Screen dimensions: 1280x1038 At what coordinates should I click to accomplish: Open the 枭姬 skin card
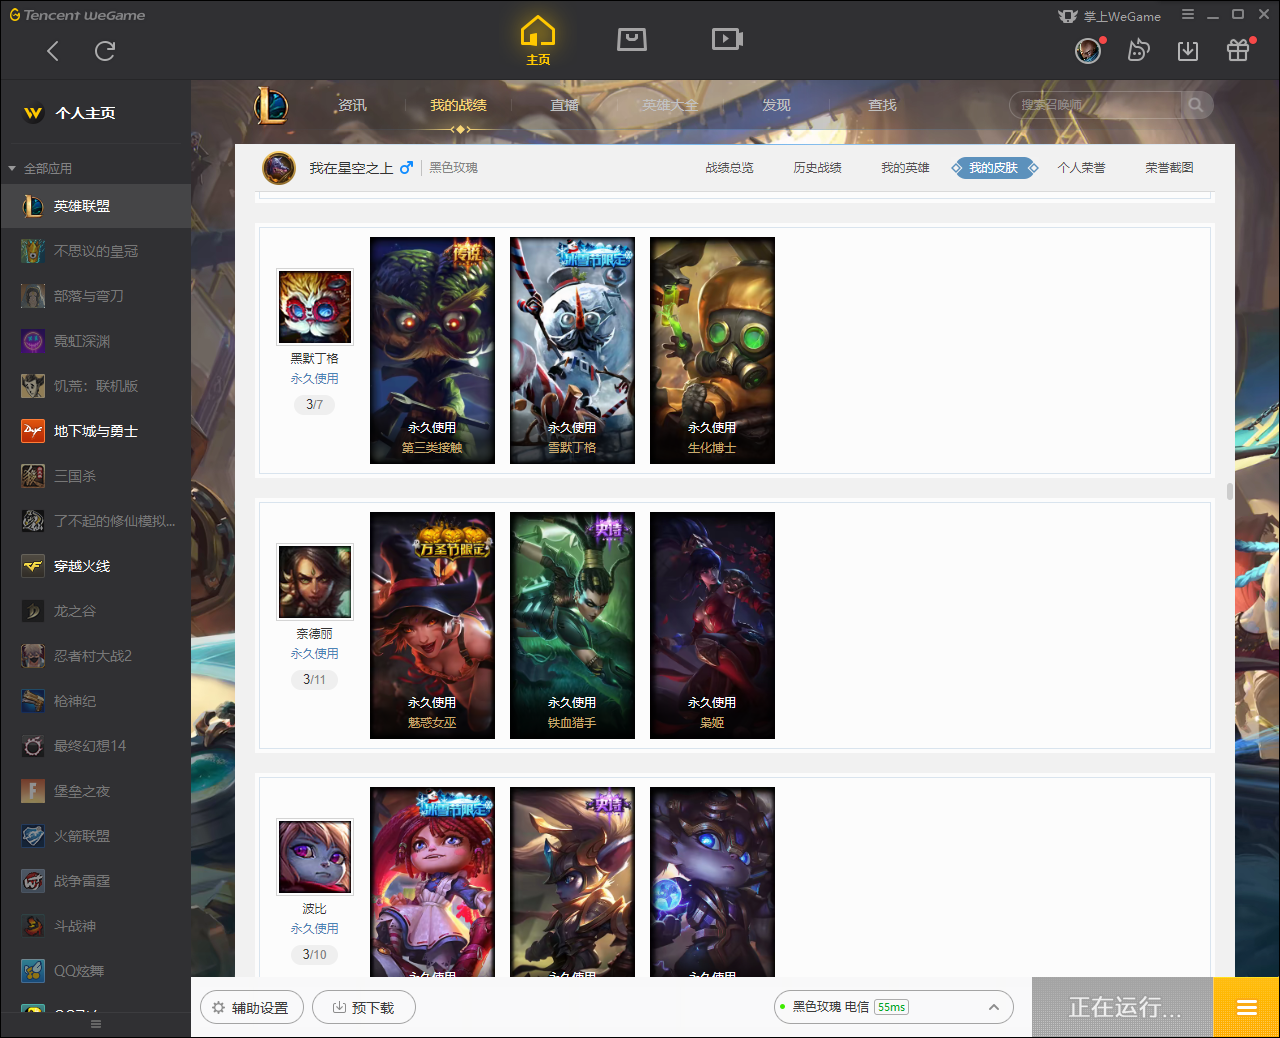[712, 625]
